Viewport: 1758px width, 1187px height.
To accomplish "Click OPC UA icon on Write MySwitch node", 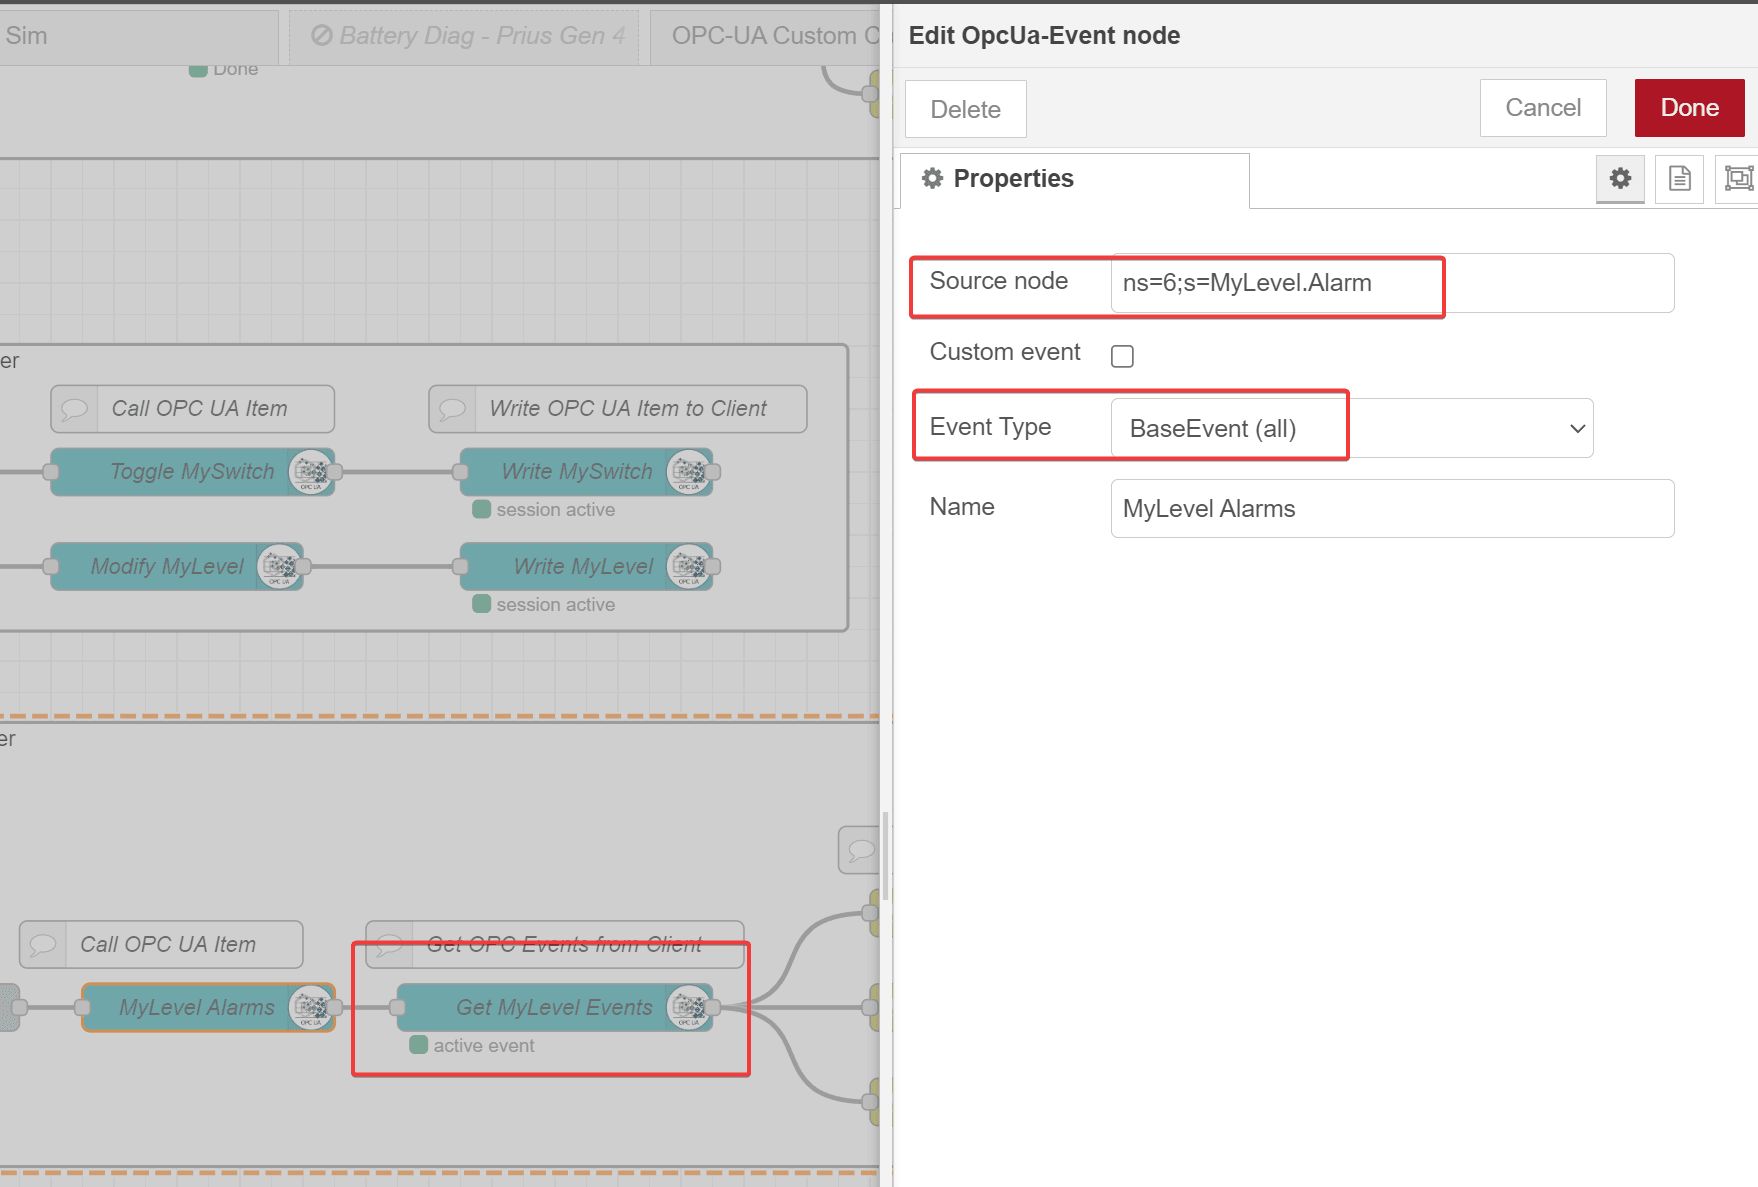I will (689, 472).
